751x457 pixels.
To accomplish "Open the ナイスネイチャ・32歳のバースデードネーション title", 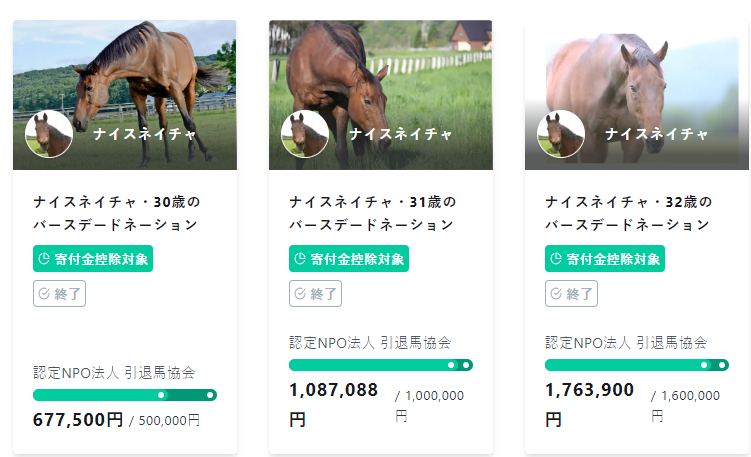I will pos(629,213).
